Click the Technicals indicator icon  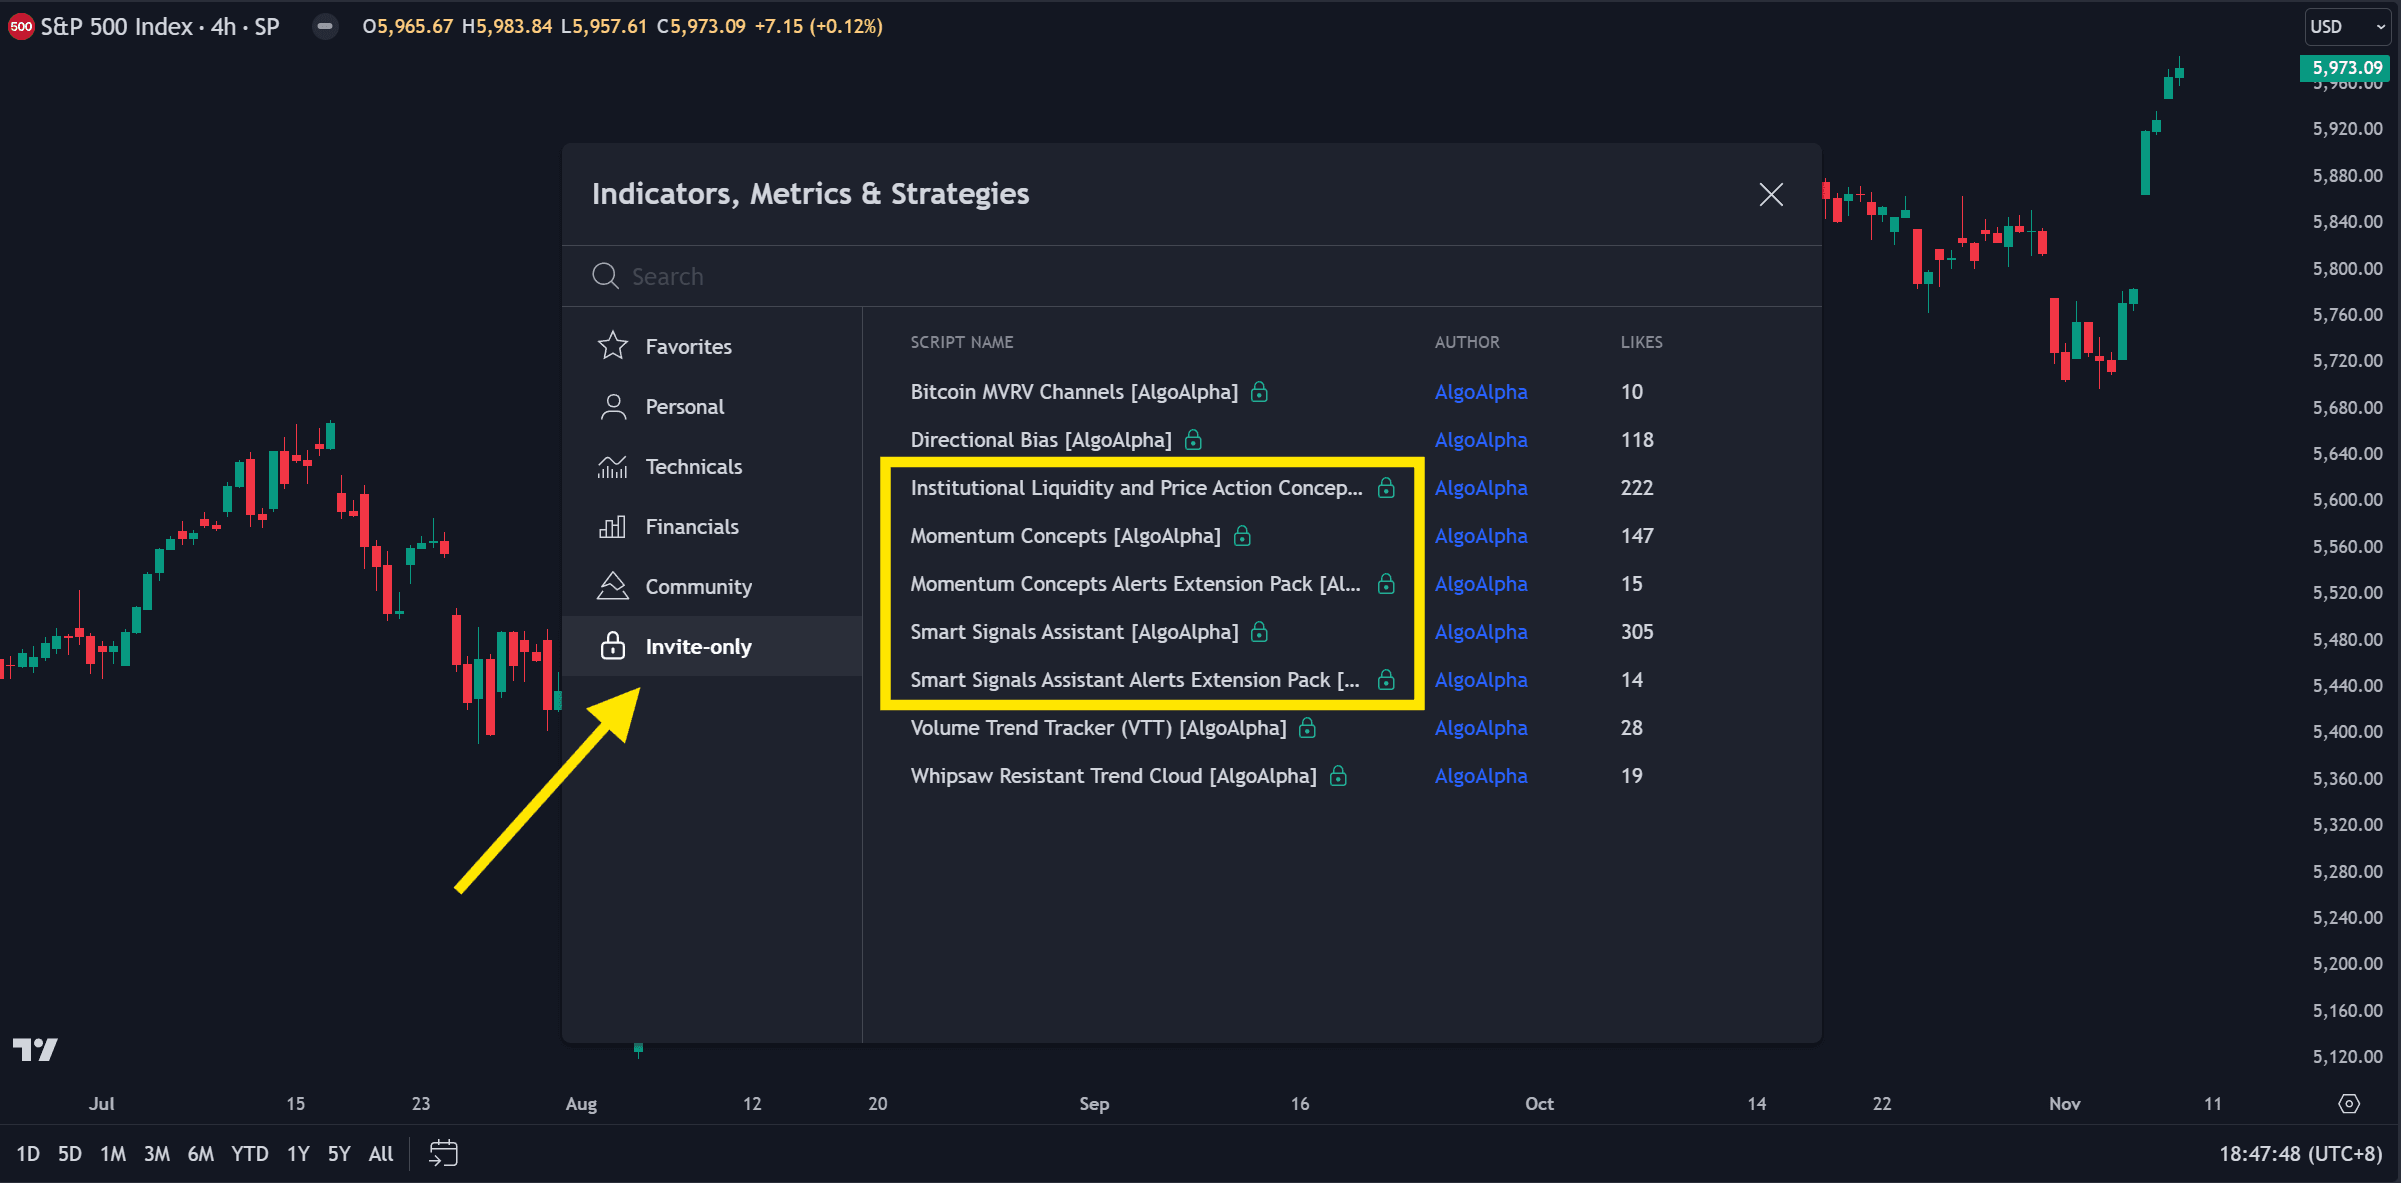(x=613, y=466)
